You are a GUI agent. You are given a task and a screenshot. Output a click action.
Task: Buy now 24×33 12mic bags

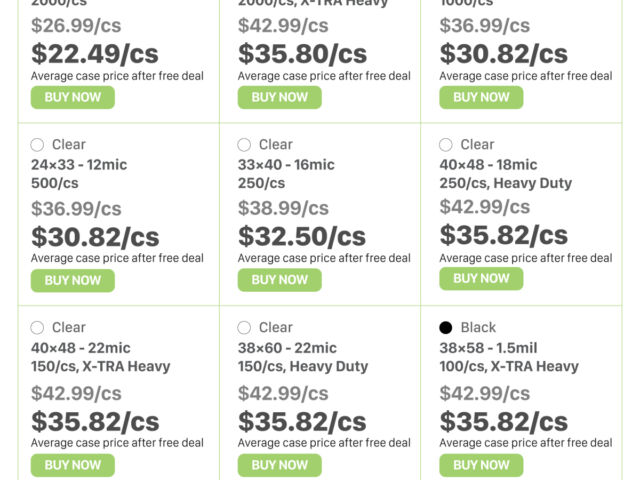72,281
